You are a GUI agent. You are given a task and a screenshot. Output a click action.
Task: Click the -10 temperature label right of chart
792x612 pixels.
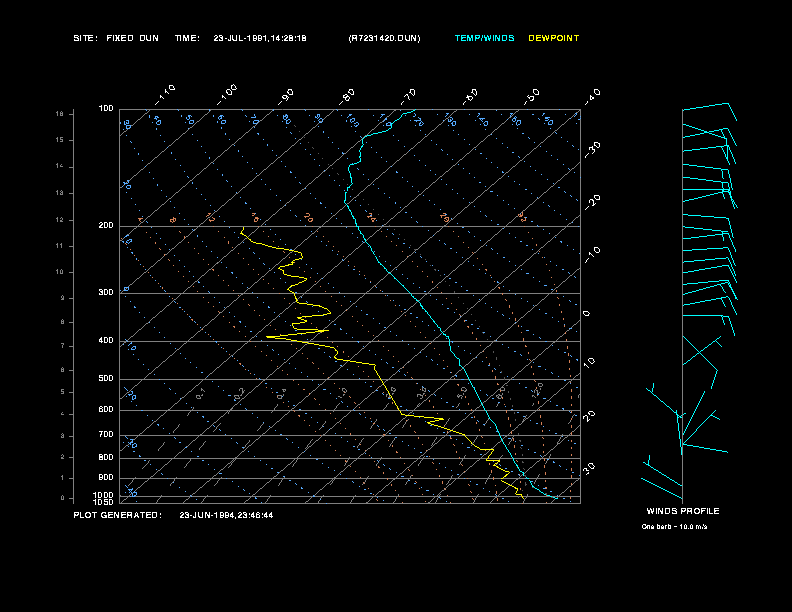tap(592, 255)
